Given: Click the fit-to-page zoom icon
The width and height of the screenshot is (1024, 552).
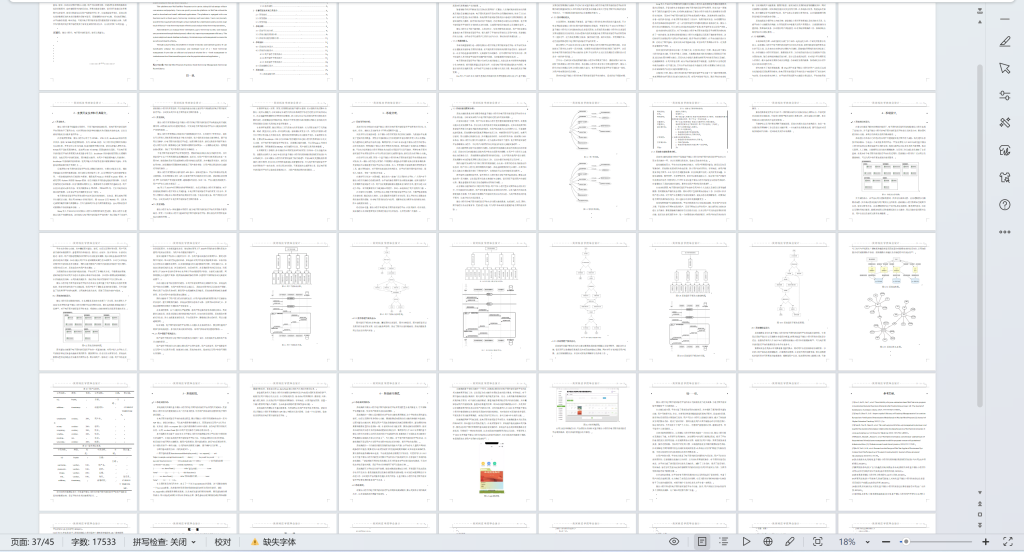Looking at the screenshot, I should point(817,542).
